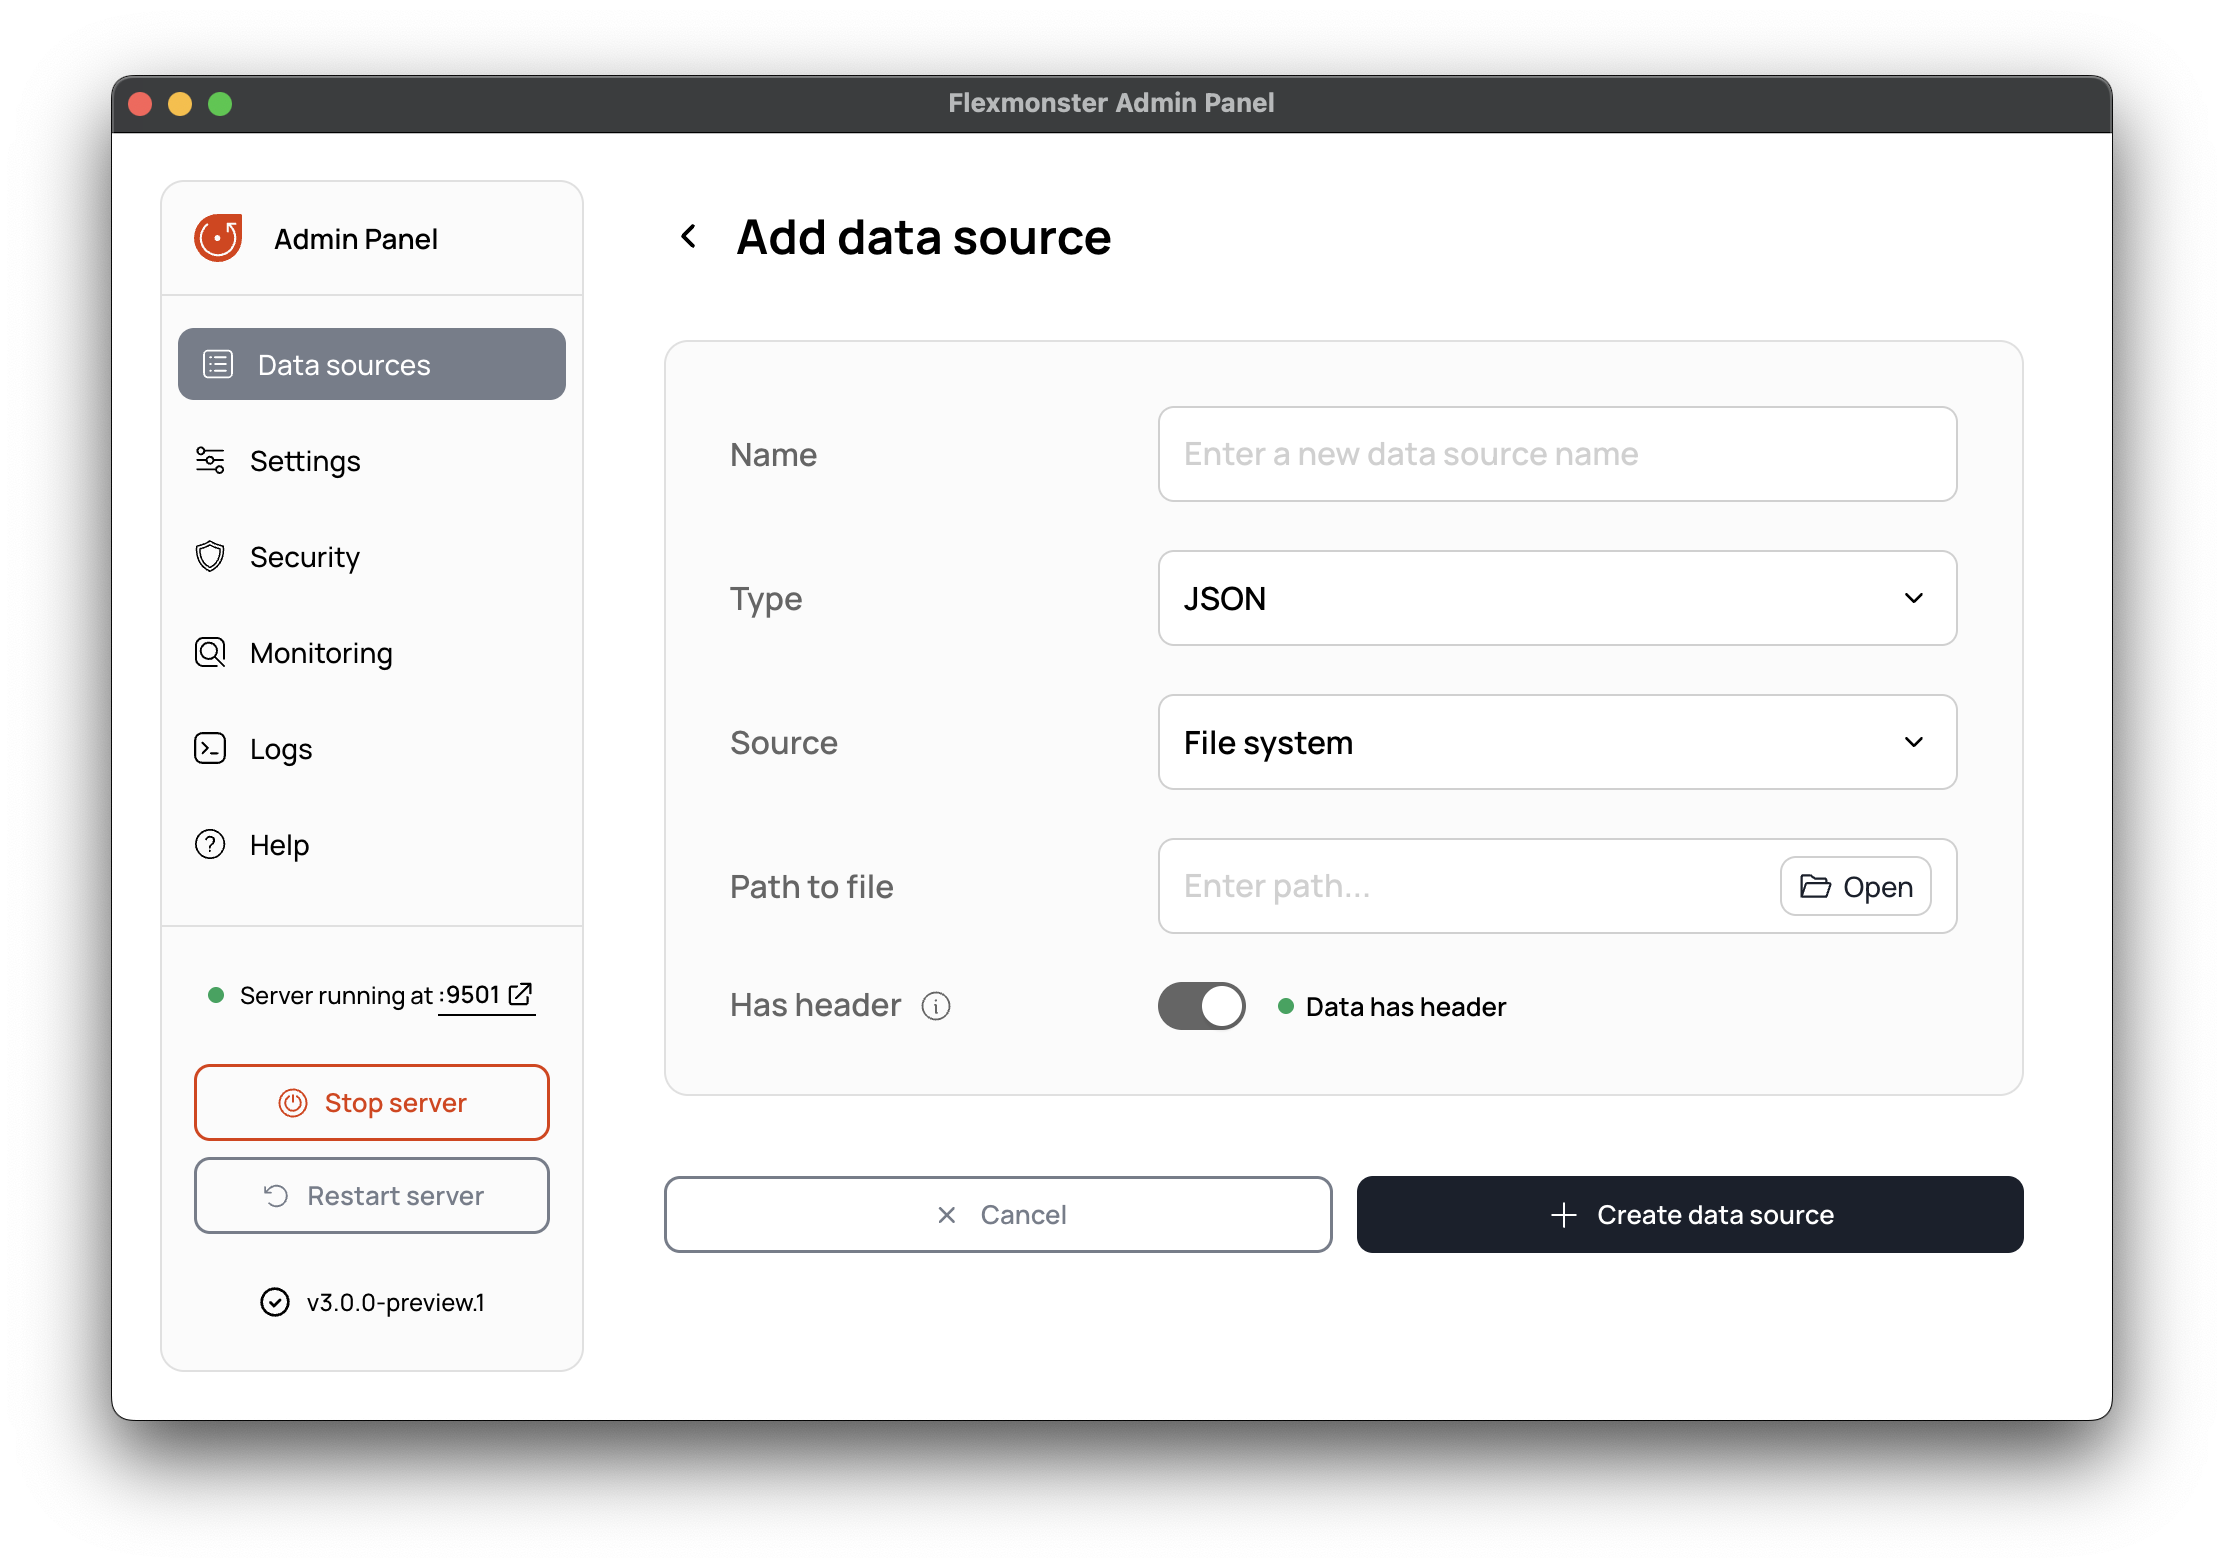The image size is (2224, 1568).
Task: Click the version checkmark icon
Action: pyautogui.click(x=275, y=1302)
